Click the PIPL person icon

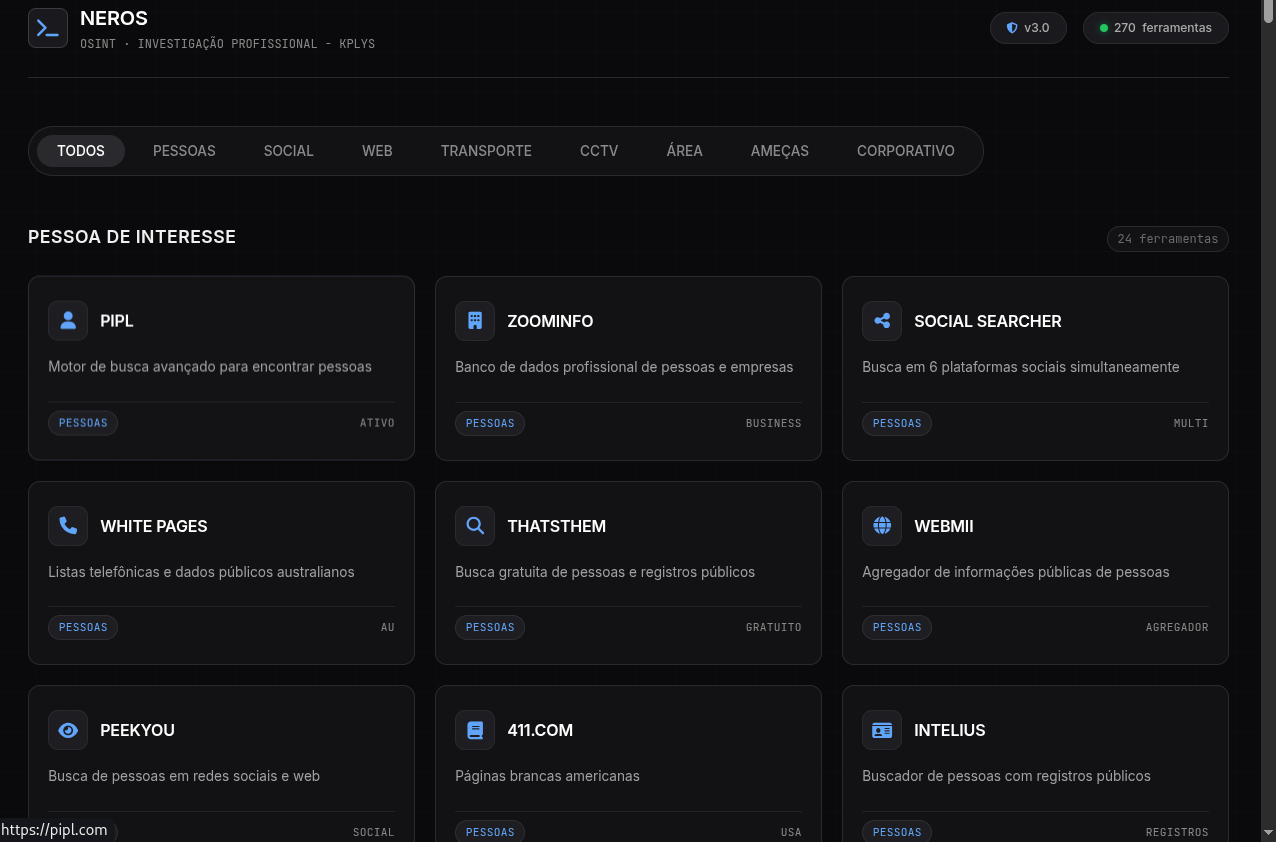68,321
